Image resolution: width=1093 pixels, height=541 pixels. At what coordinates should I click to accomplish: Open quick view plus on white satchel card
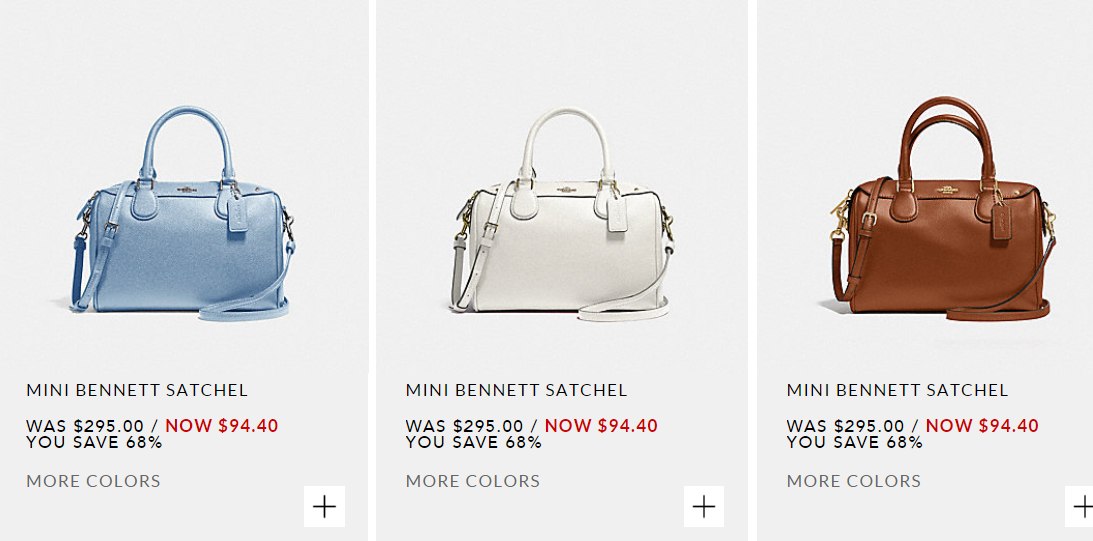704,506
